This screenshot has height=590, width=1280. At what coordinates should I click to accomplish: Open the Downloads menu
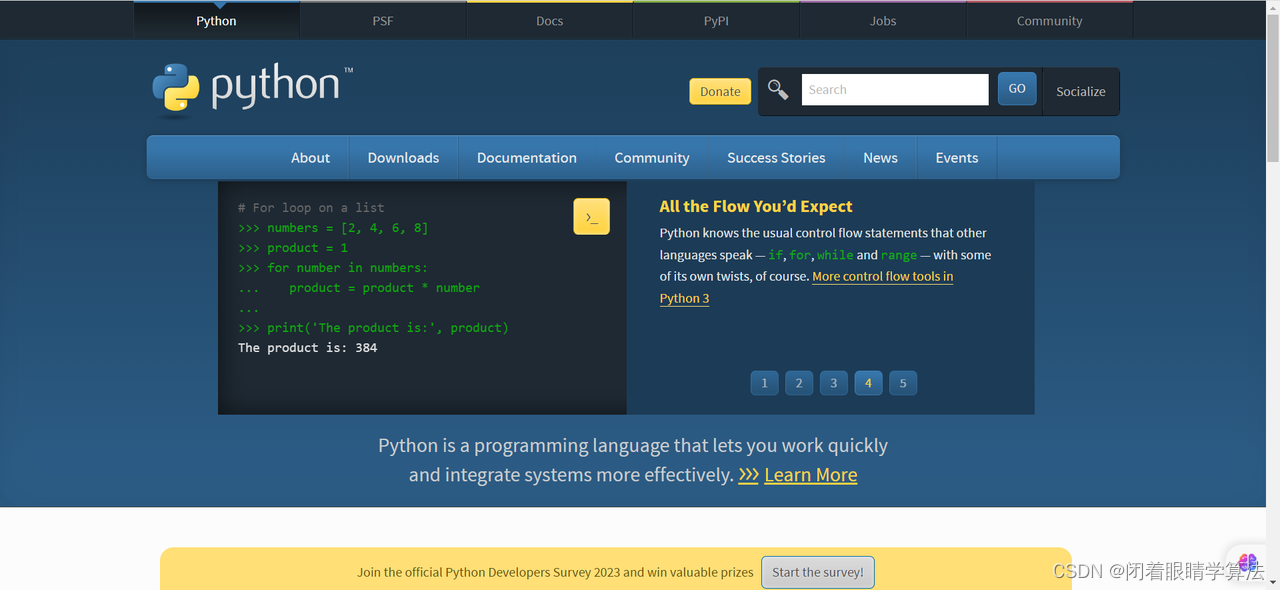pyautogui.click(x=403, y=158)
